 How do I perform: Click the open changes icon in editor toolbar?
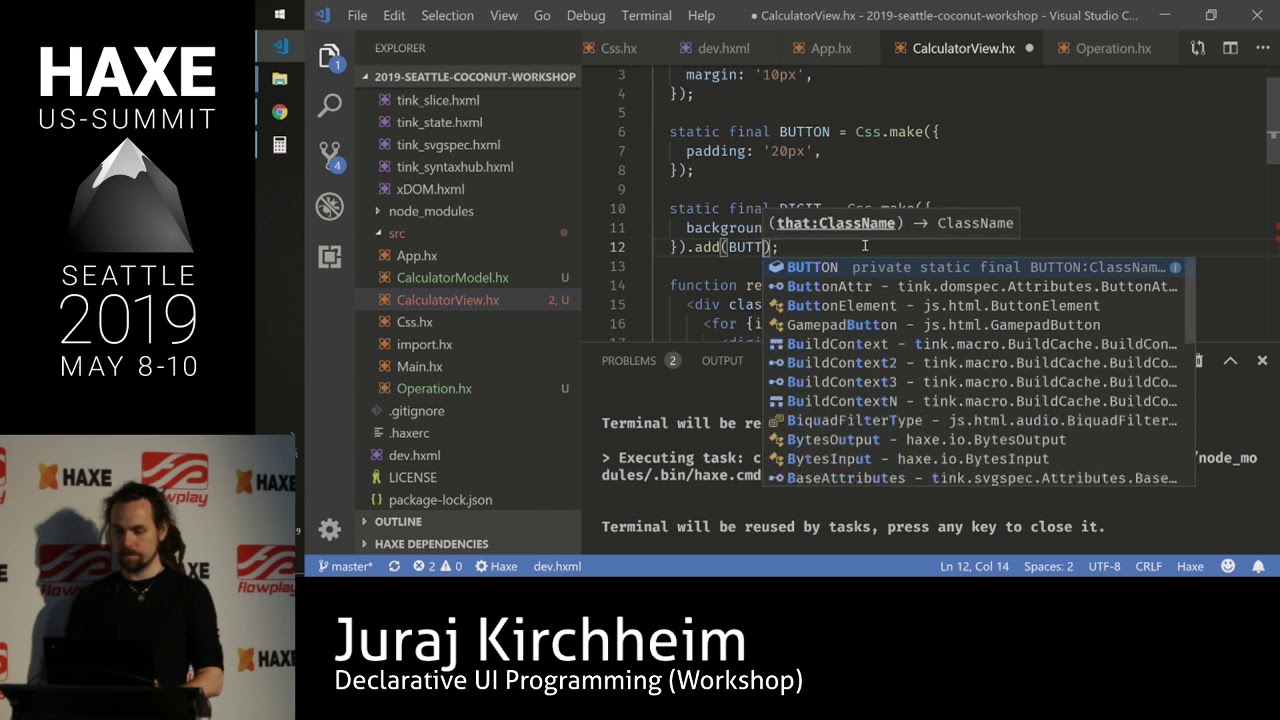click(x=1198, y=48)
